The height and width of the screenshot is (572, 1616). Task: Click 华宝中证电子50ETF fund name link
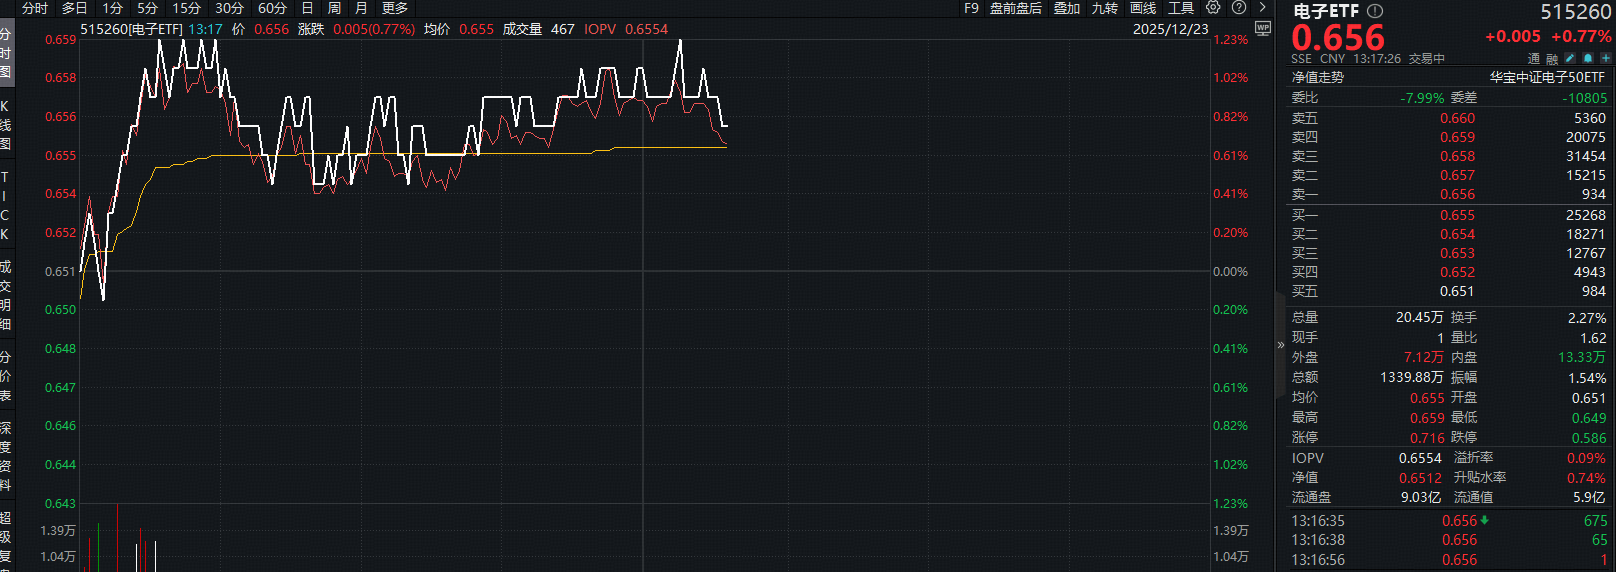[x=1546, y=77]
